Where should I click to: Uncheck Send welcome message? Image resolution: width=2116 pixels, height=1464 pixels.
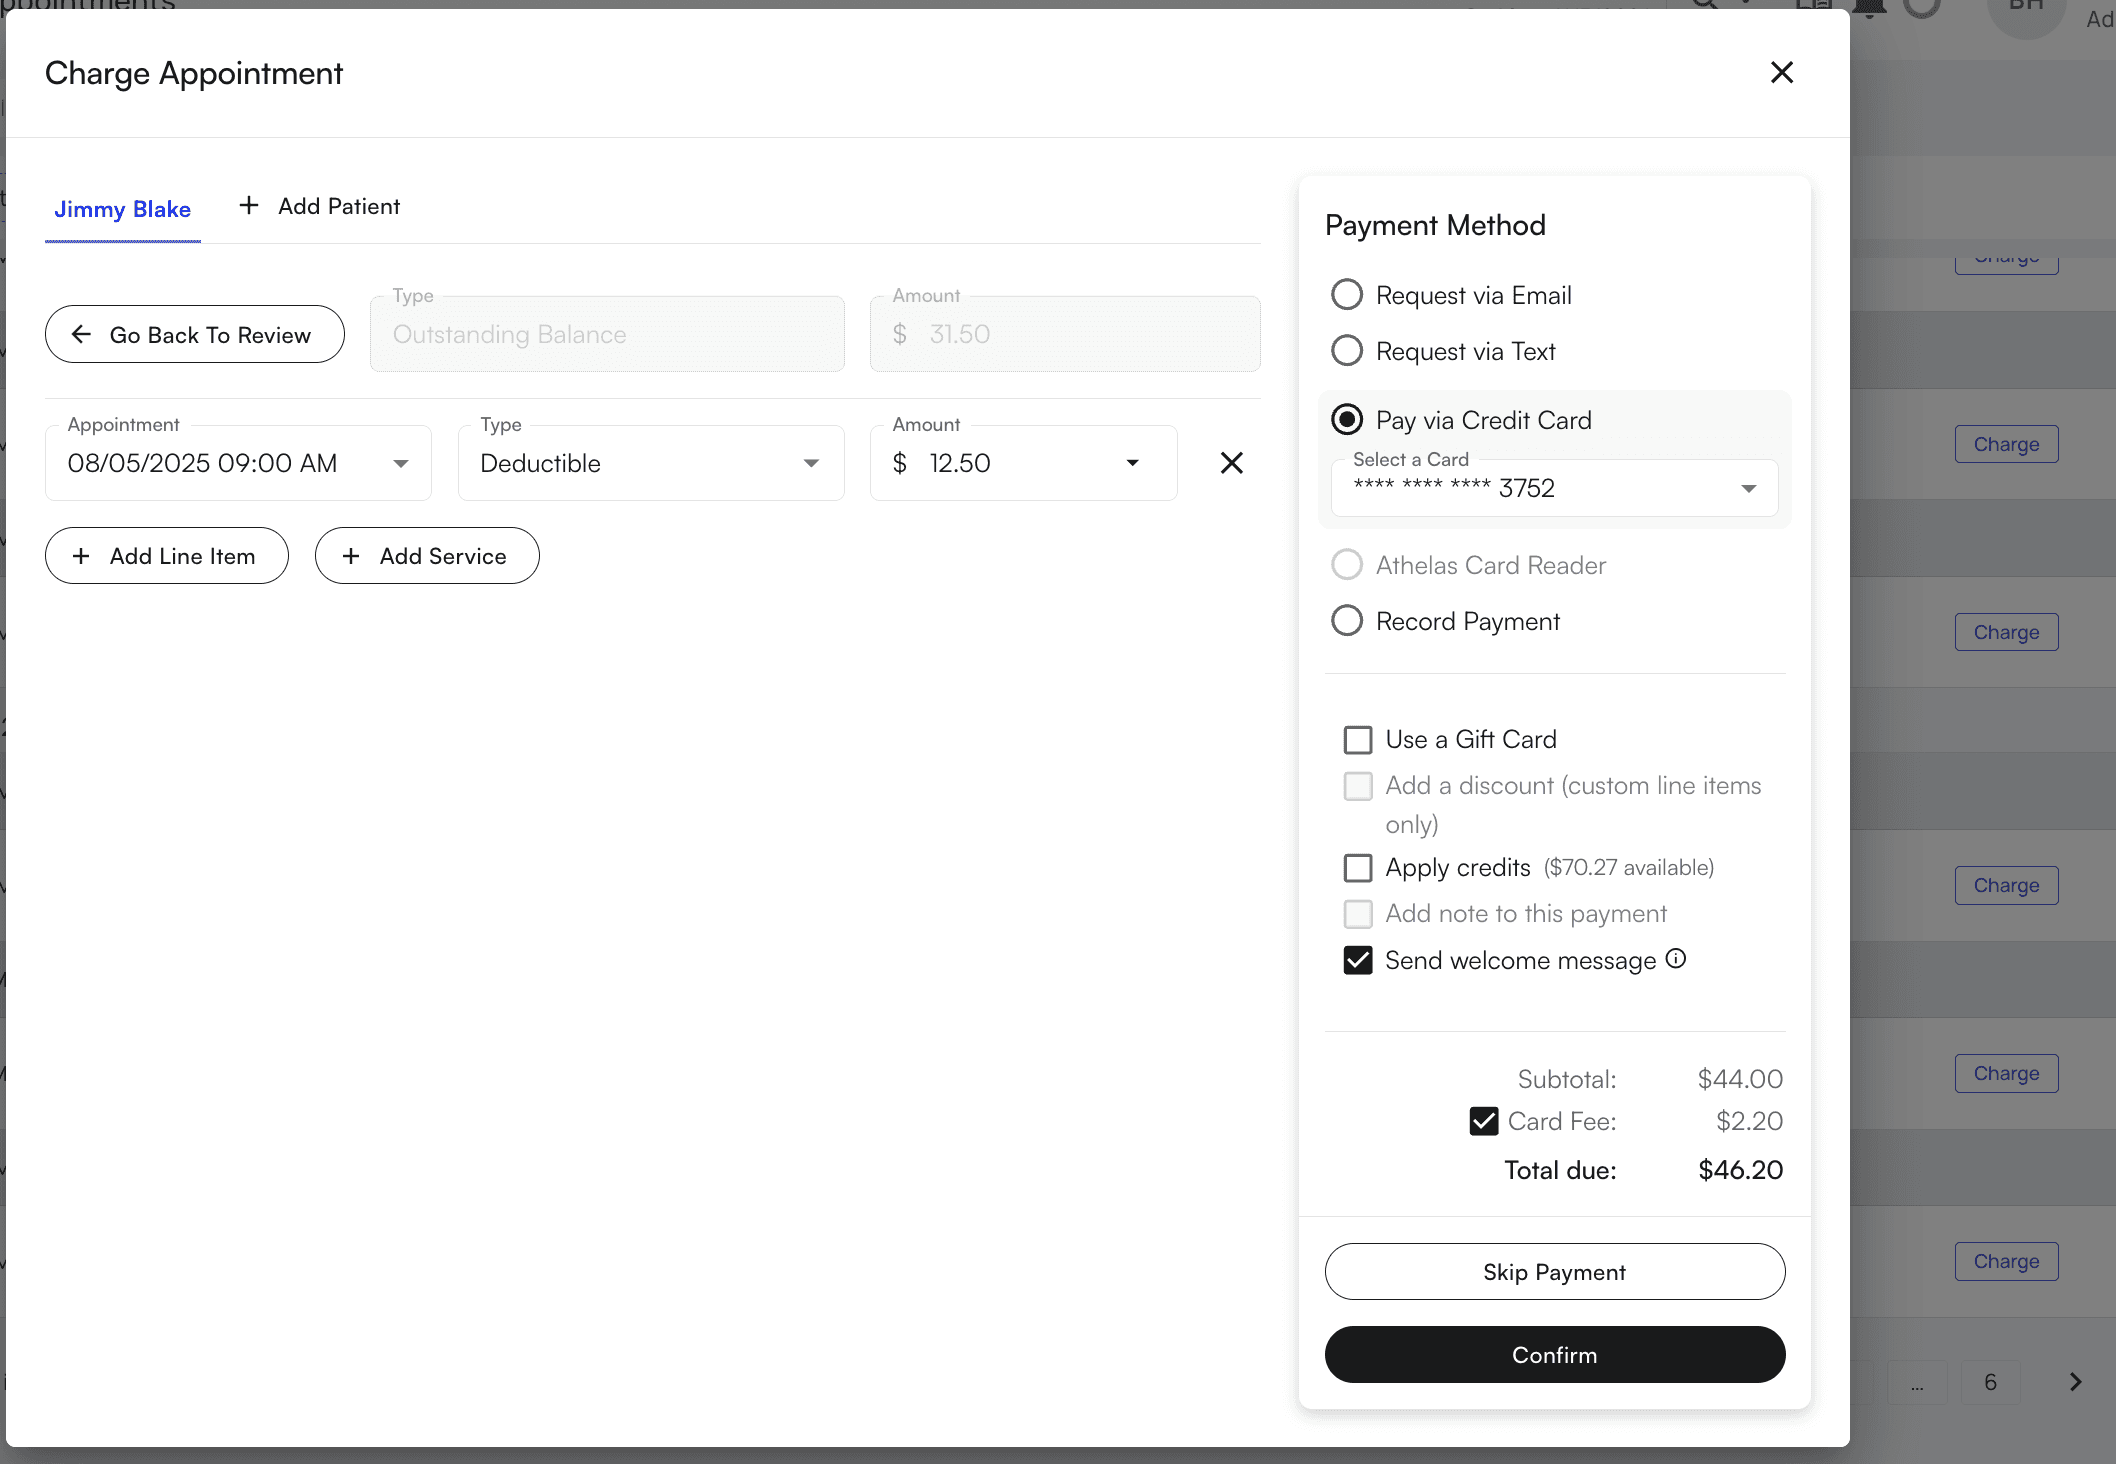(x=1357, y=960)
